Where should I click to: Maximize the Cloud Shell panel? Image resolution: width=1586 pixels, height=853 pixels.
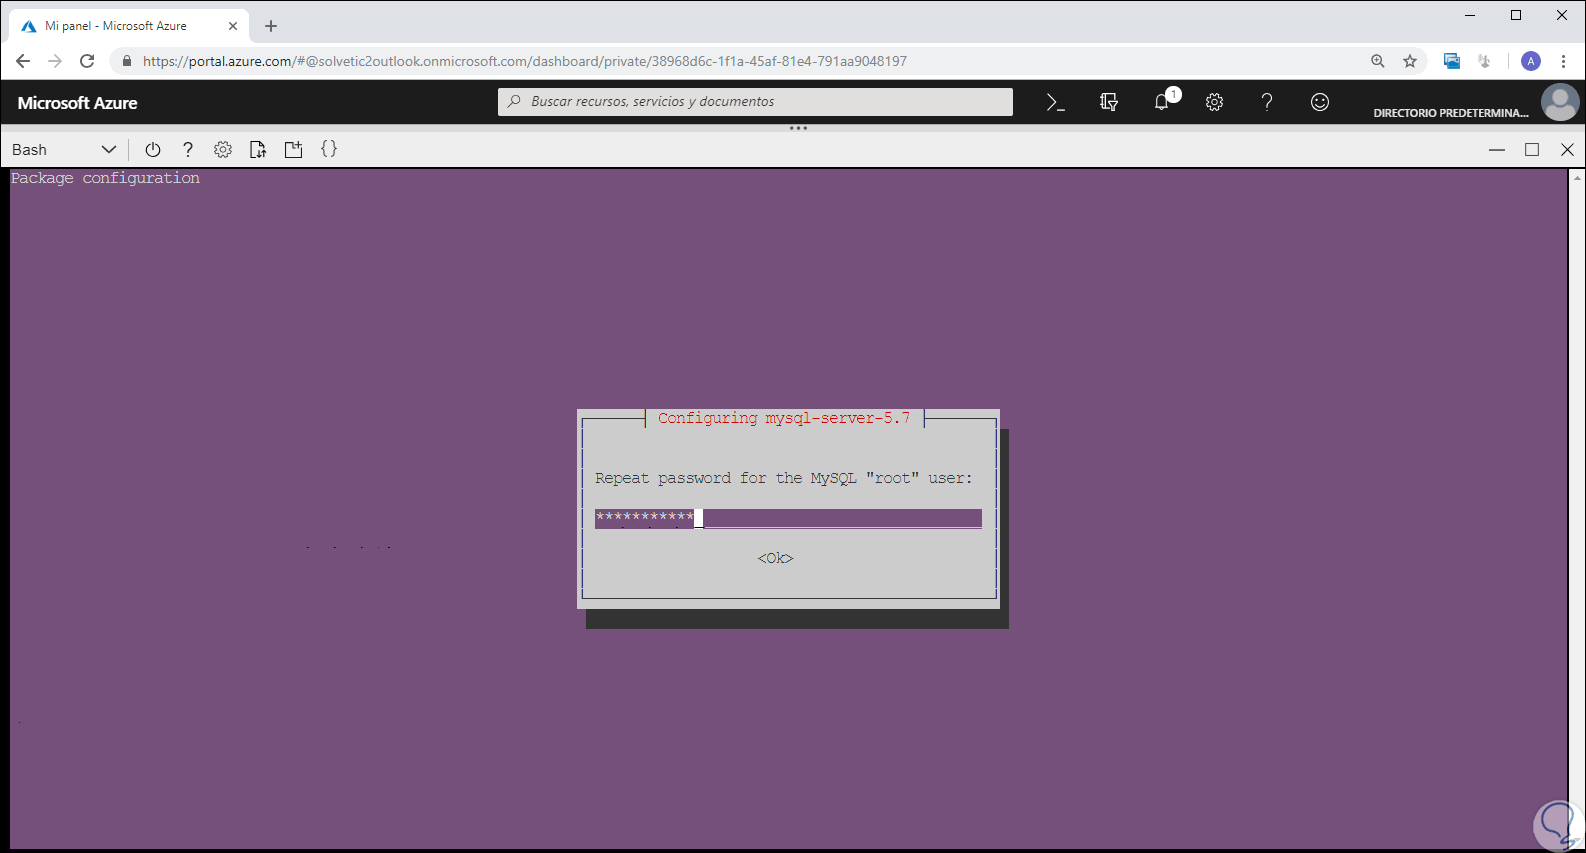[1532, 150]
